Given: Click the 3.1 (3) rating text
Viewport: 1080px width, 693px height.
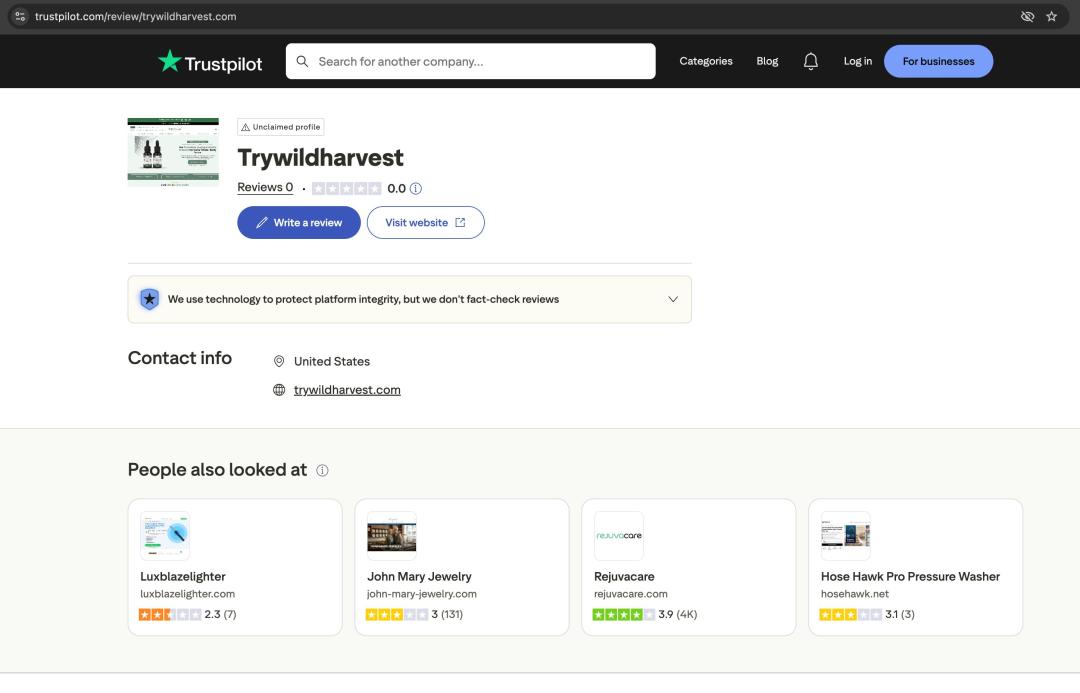Looking at the screenshot, I should 900,614.
